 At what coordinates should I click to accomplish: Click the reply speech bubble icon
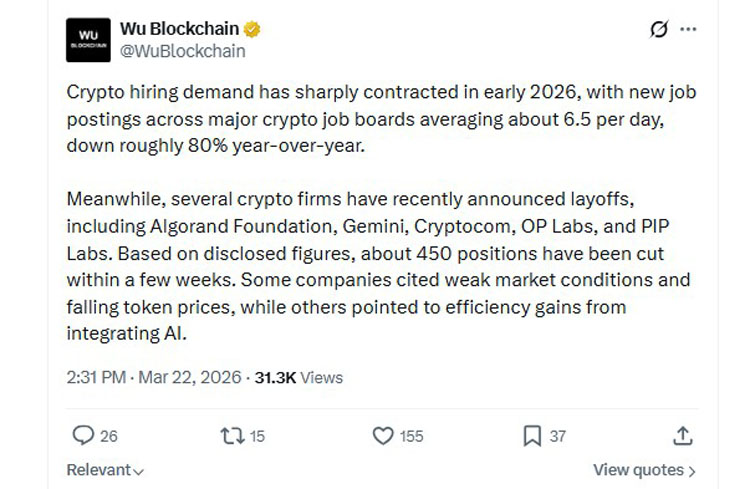[x=84, y=435]
